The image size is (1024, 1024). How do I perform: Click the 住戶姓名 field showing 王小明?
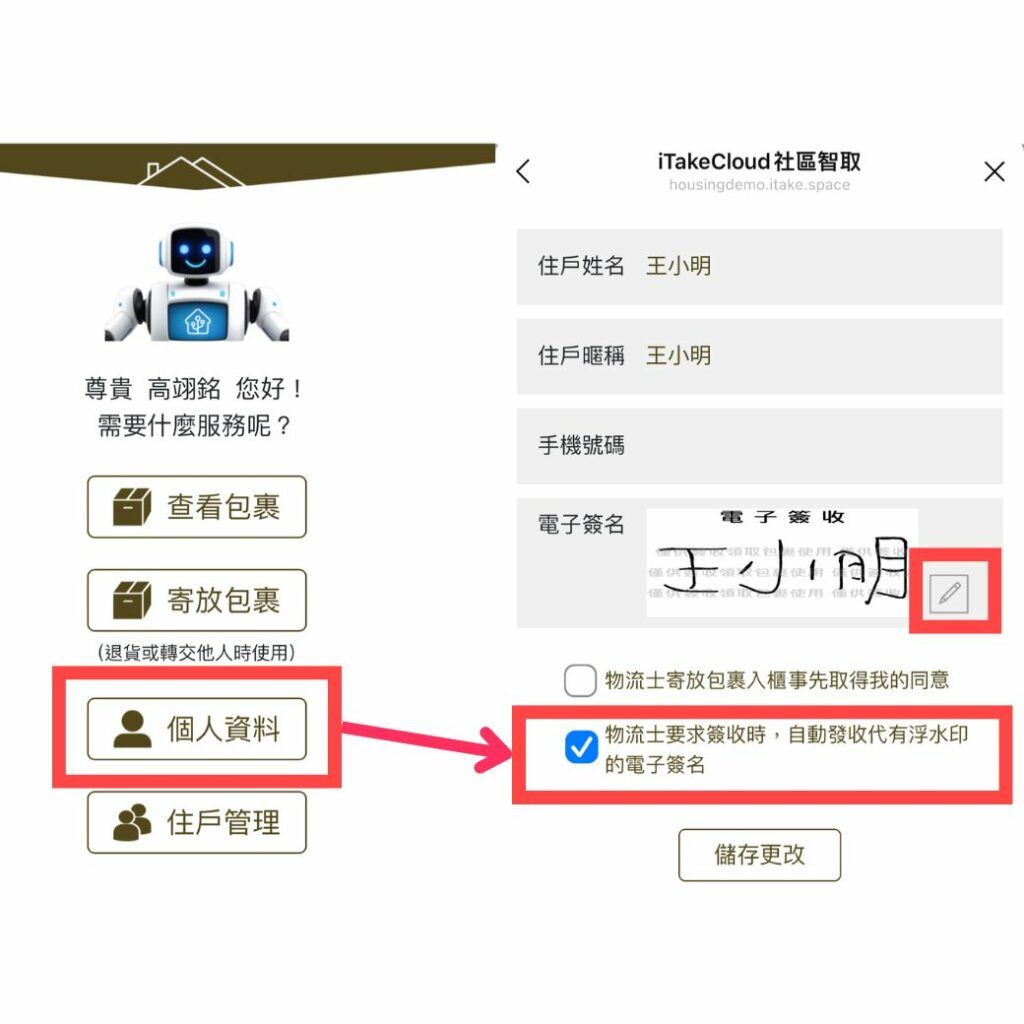[x=760, y=266]
